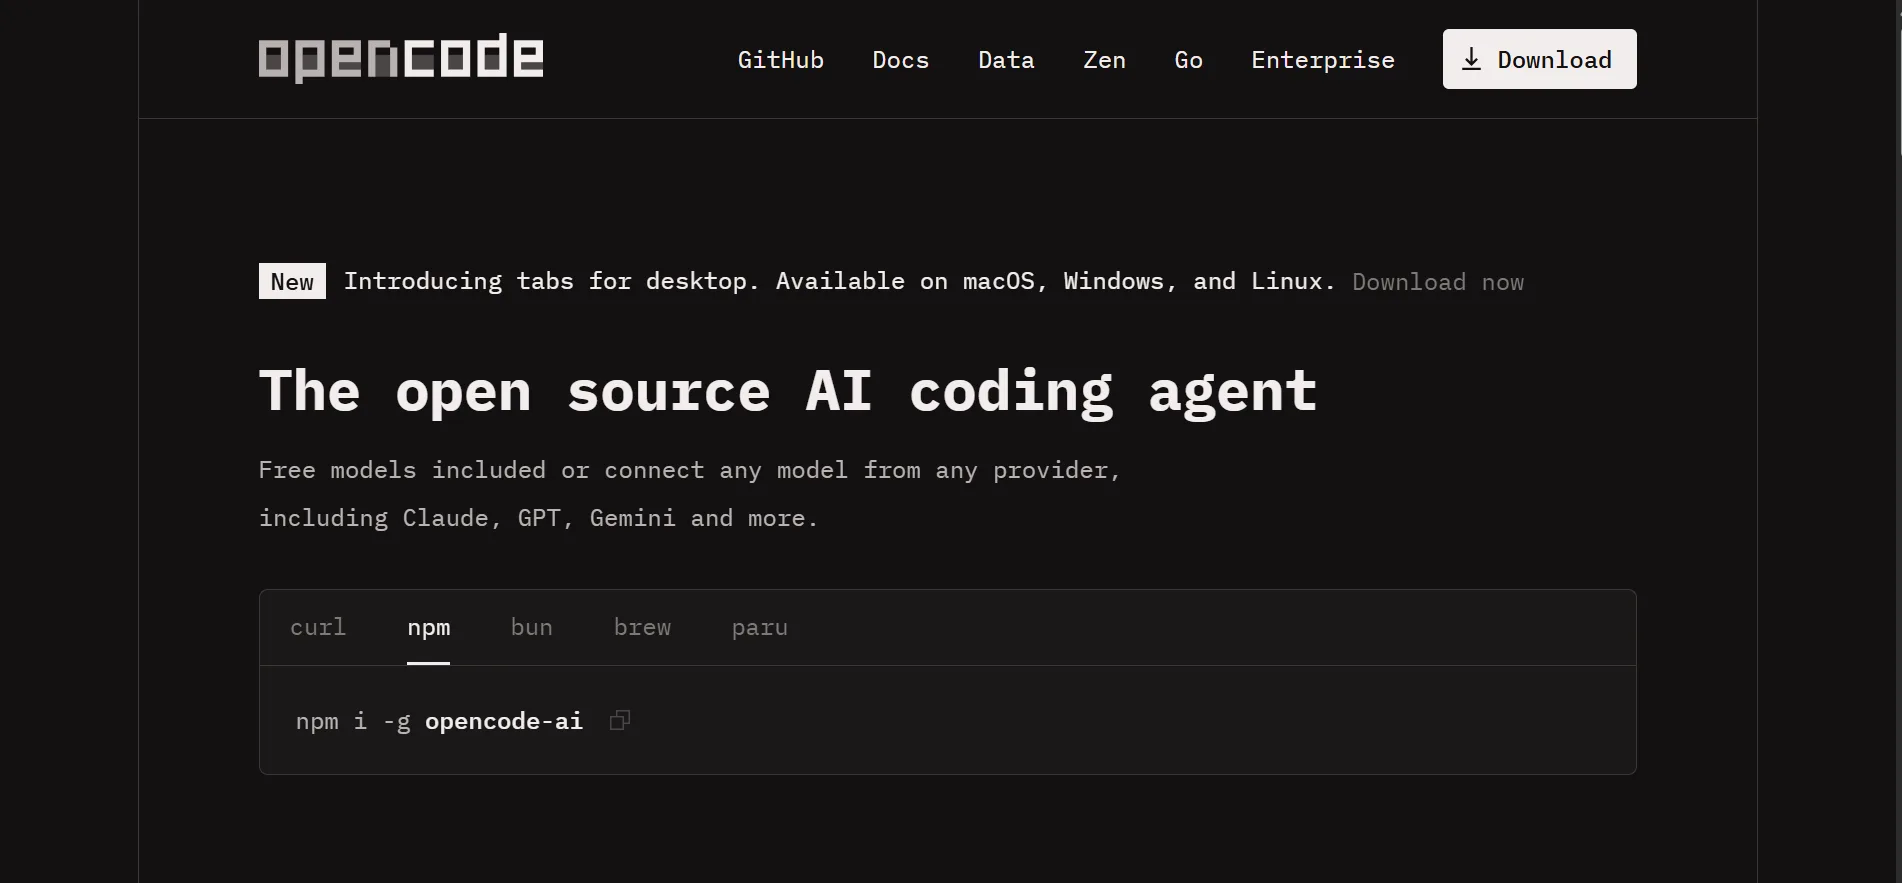Viewport: 1902px width, 883px height.
Task: Open the Go nav link
Action: click(1189, 60)
